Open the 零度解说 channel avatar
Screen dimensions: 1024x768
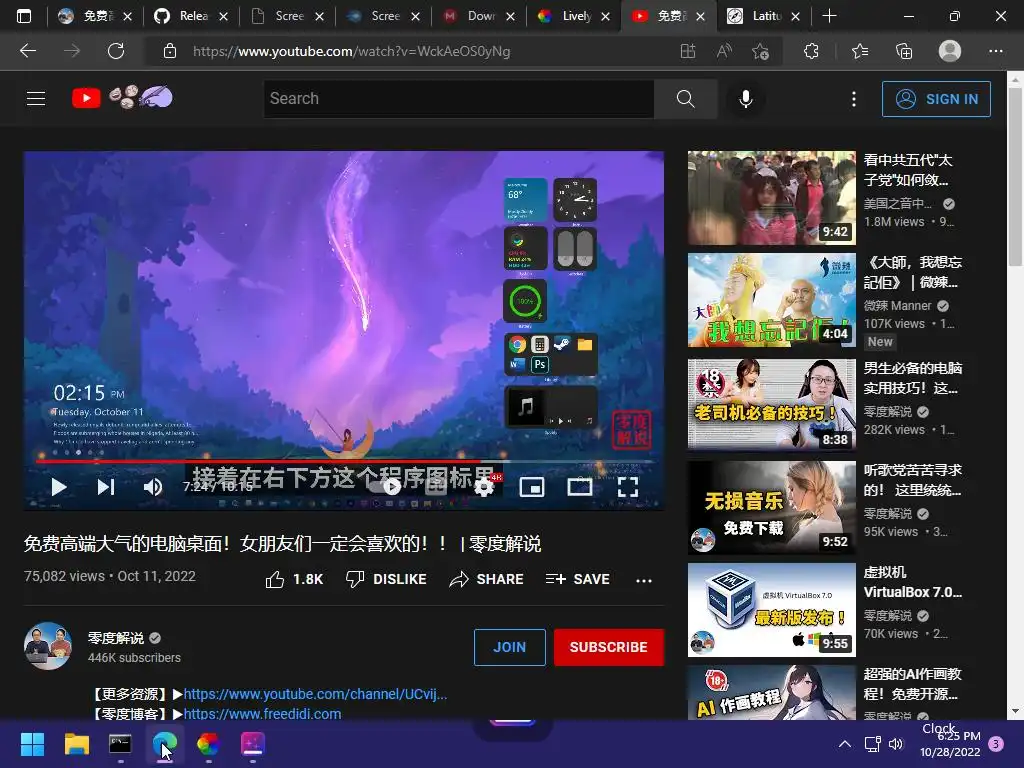pyautogui.click(x=48, y=646)
